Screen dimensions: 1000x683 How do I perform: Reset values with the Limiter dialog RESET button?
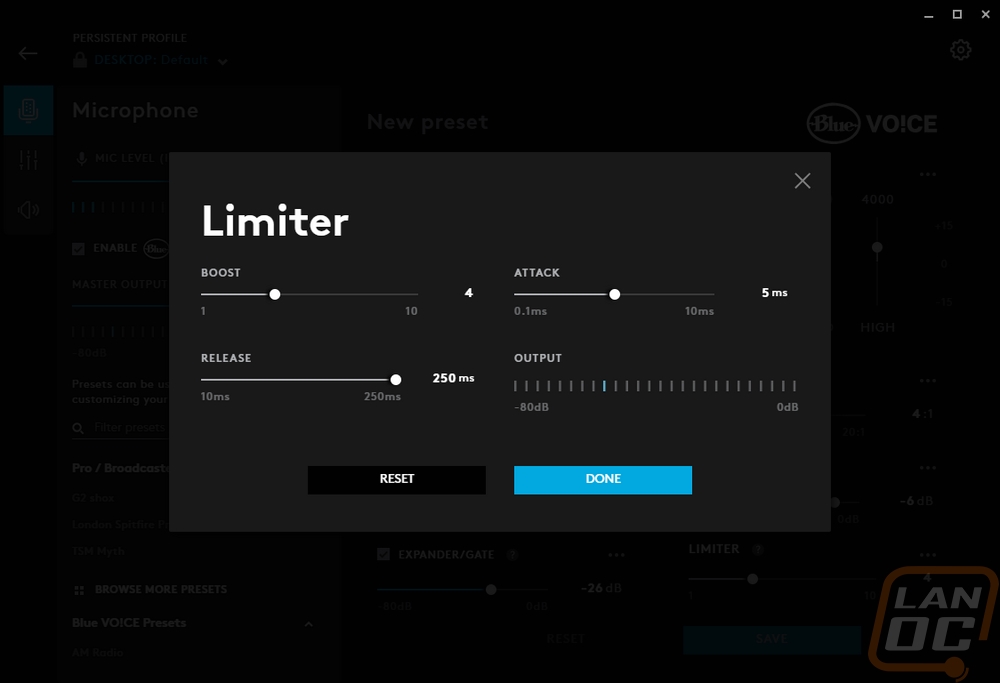(x=397, y=480)
